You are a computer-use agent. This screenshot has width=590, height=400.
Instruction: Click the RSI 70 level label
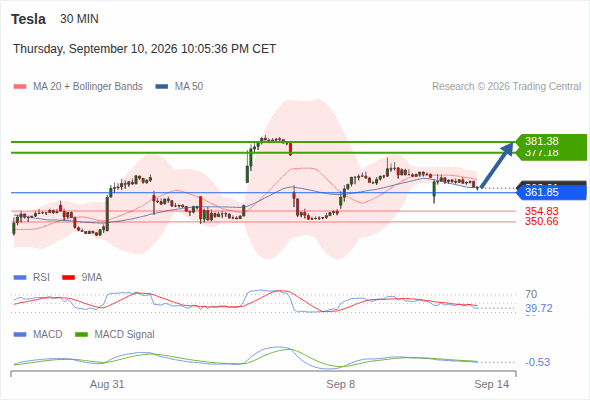[x=531, y=294]
